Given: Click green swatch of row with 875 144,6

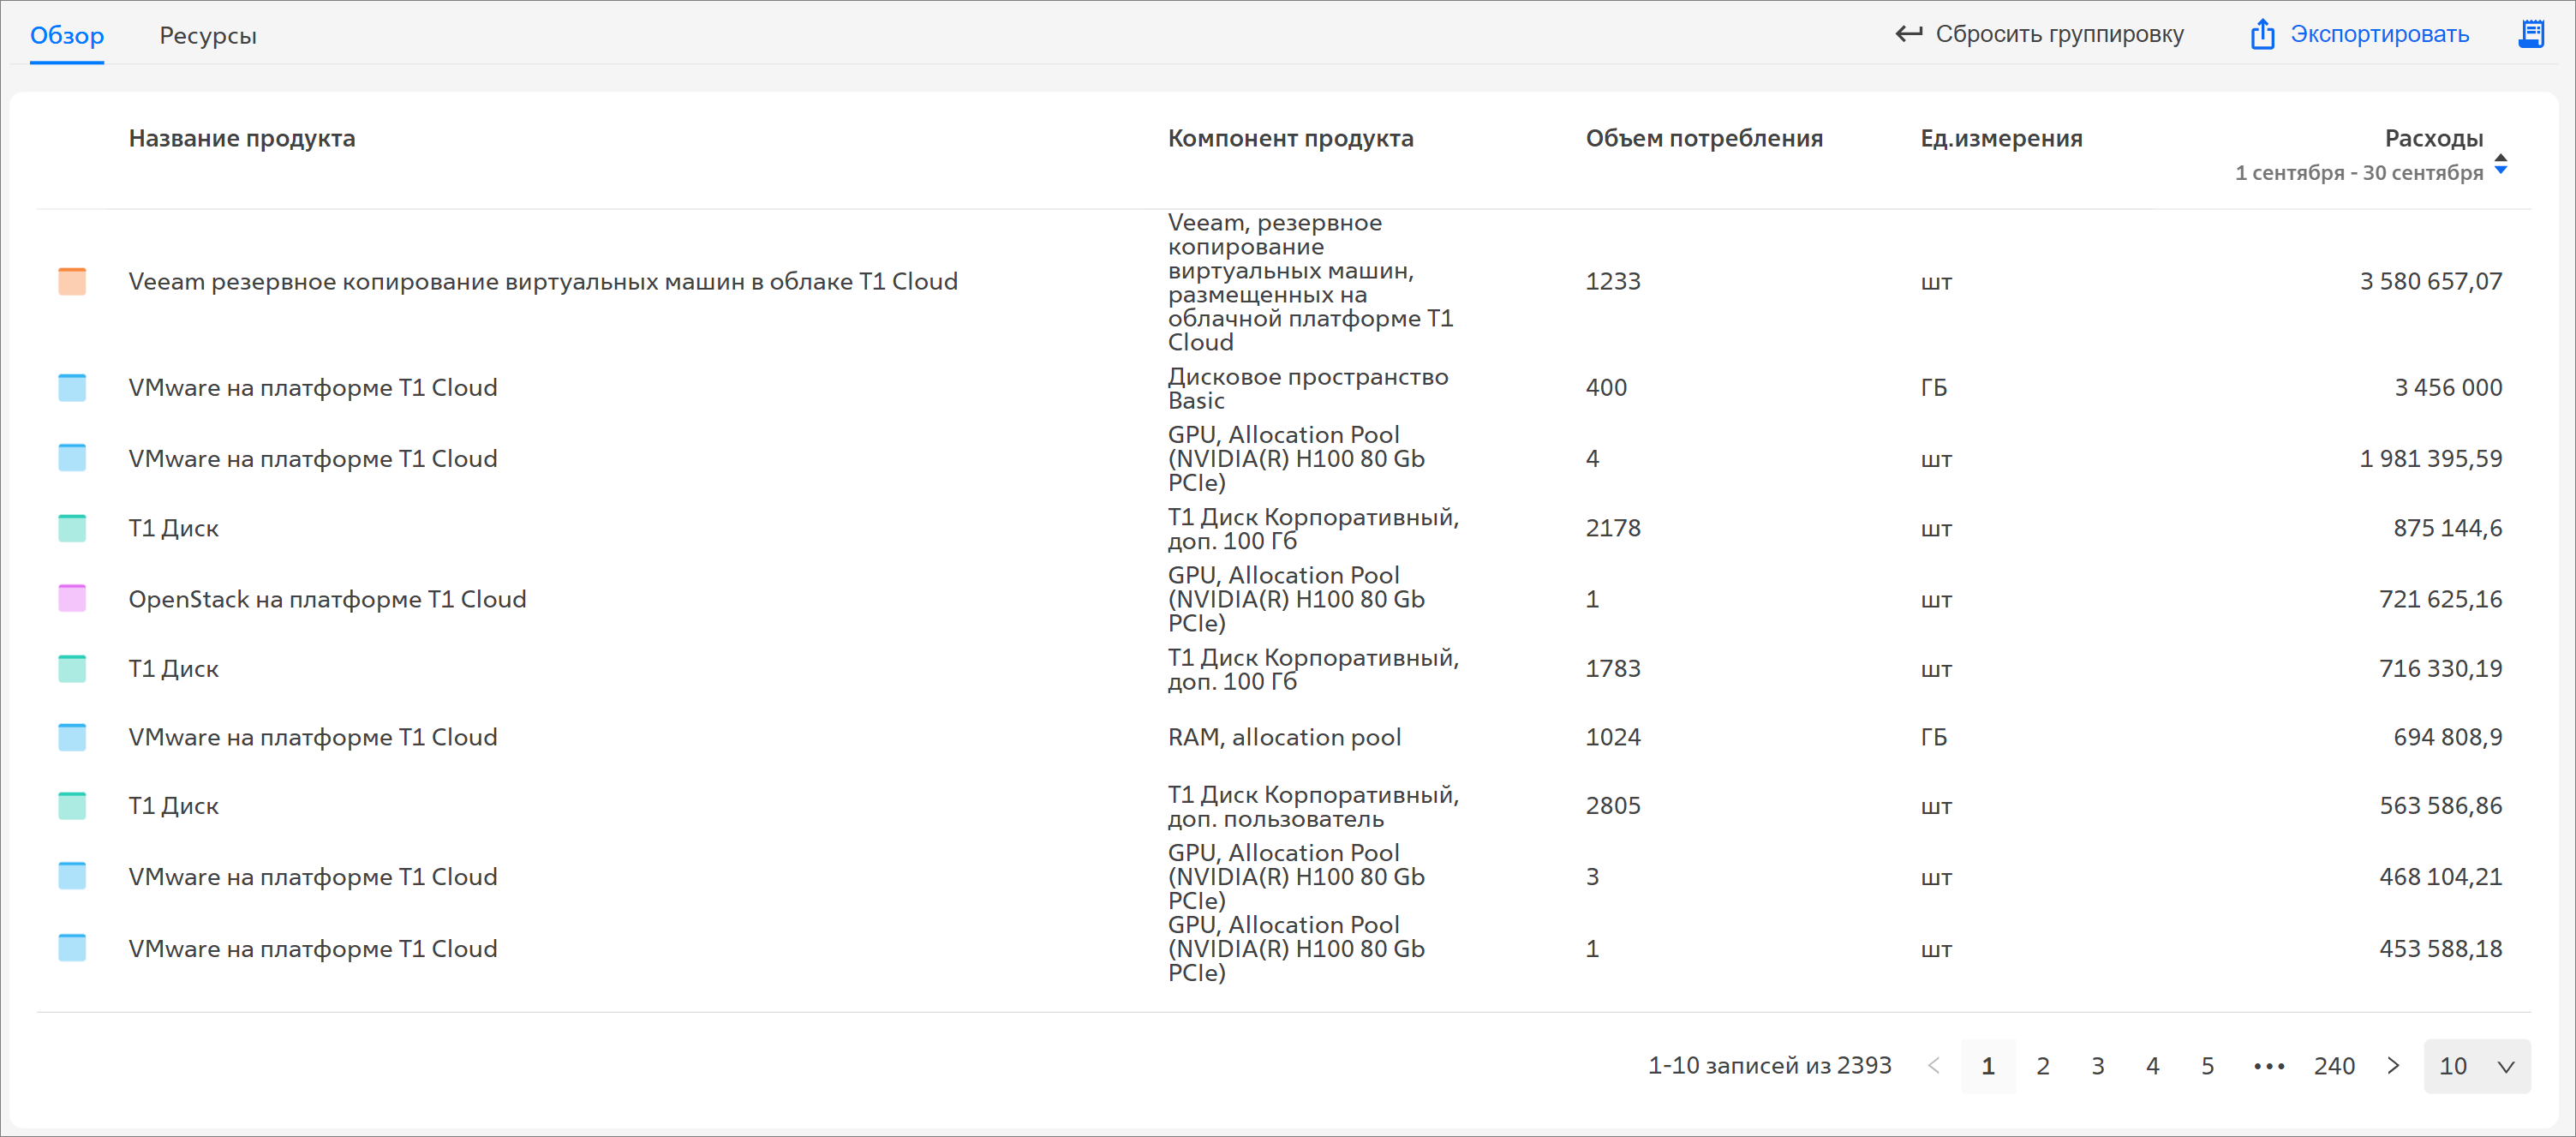Looking at the screenshot, I should pos(72,527).
